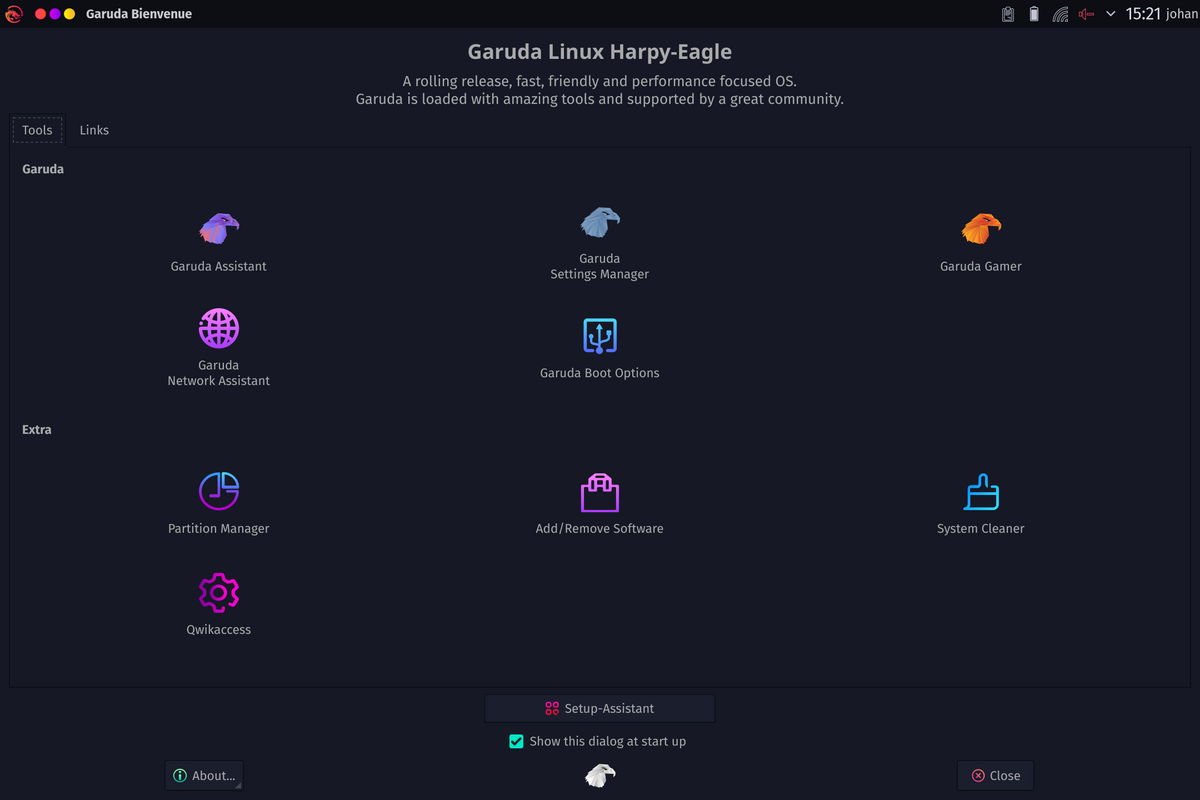This screenshot has height=800, width=1200.
Task: Open Partition Manager pie-chart icon
Action: point(219,491)
